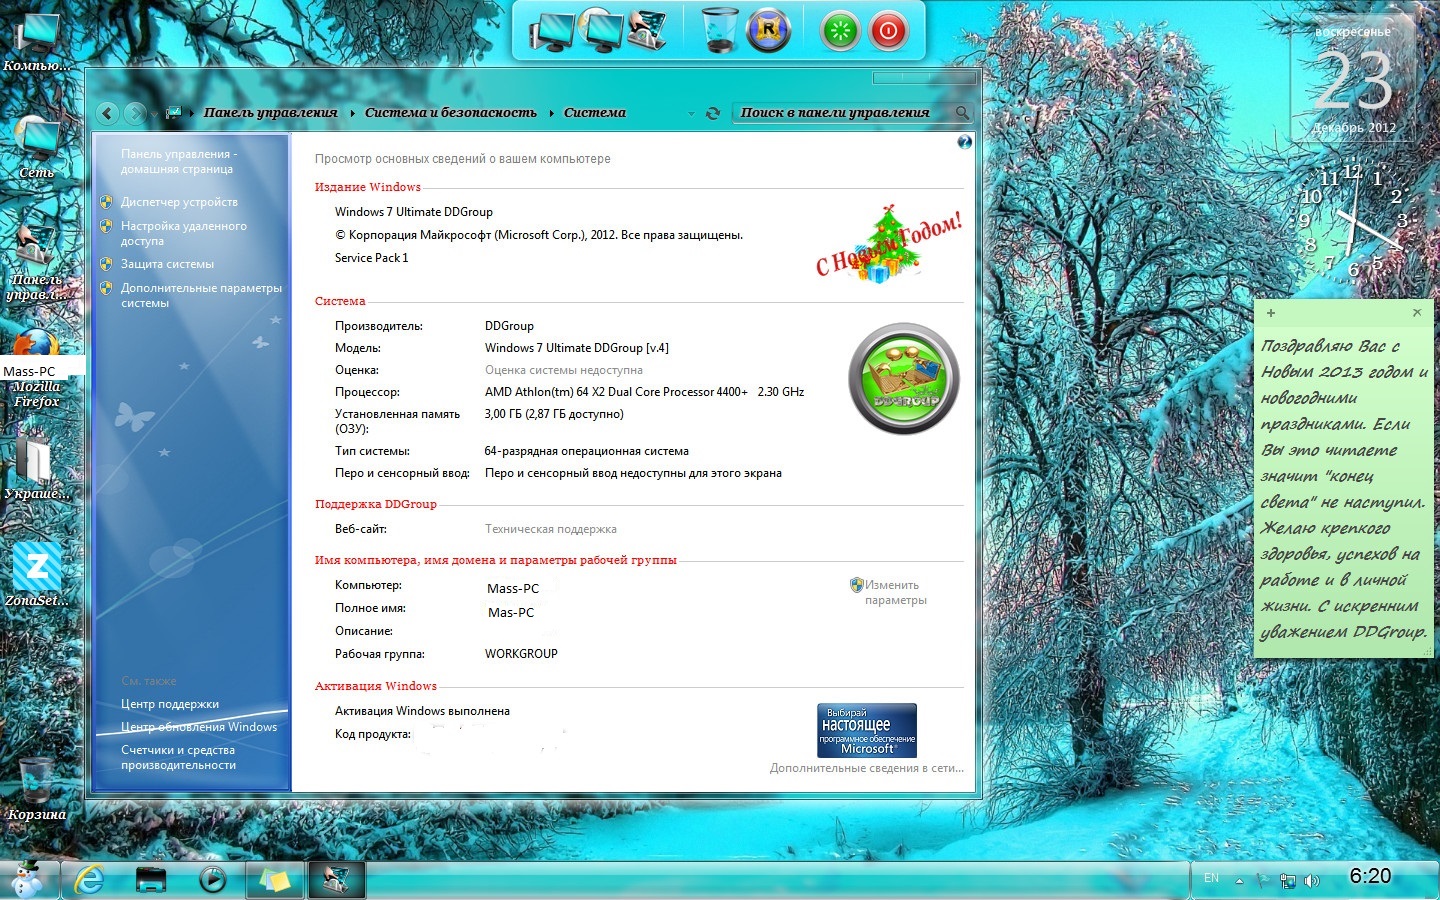The width and height of the screenshot is (1440, 900).
Task: Show hidden tray icons arrow
Action: pyautogui.click(x=1239, y=881)
